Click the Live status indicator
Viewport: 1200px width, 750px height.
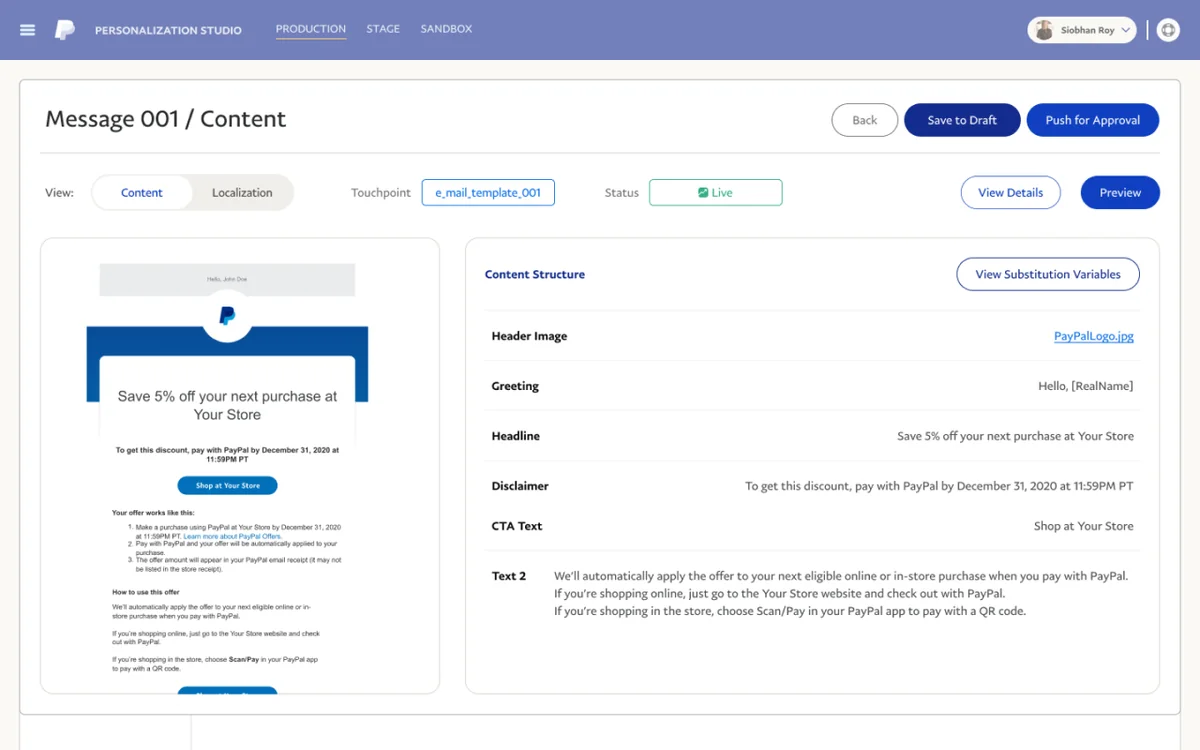[x=716, y=193]
